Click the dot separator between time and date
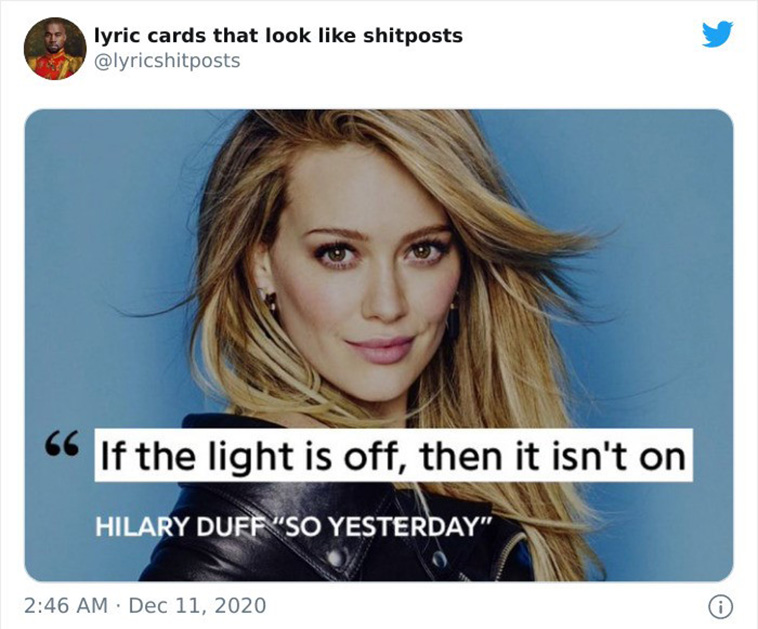Screen dimensions: 758x629 [118, 606]
